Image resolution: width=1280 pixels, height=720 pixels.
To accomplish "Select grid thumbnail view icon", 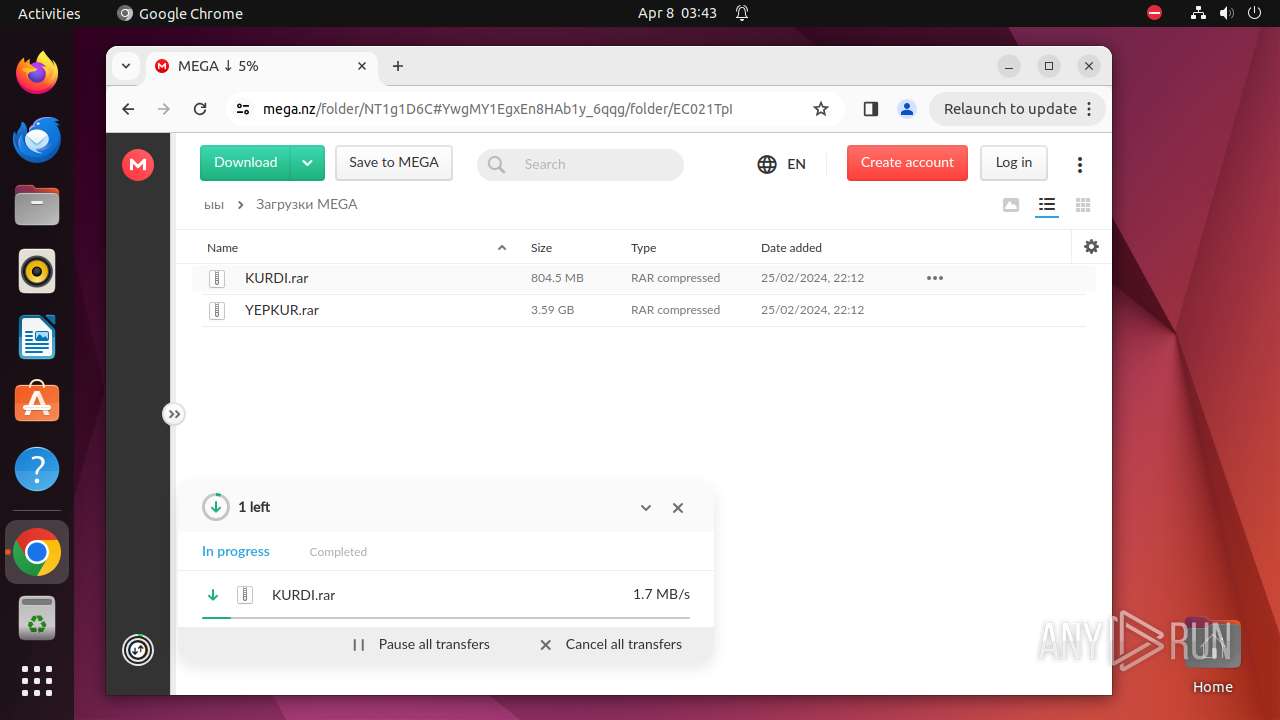I will [x=1082, y=205].
